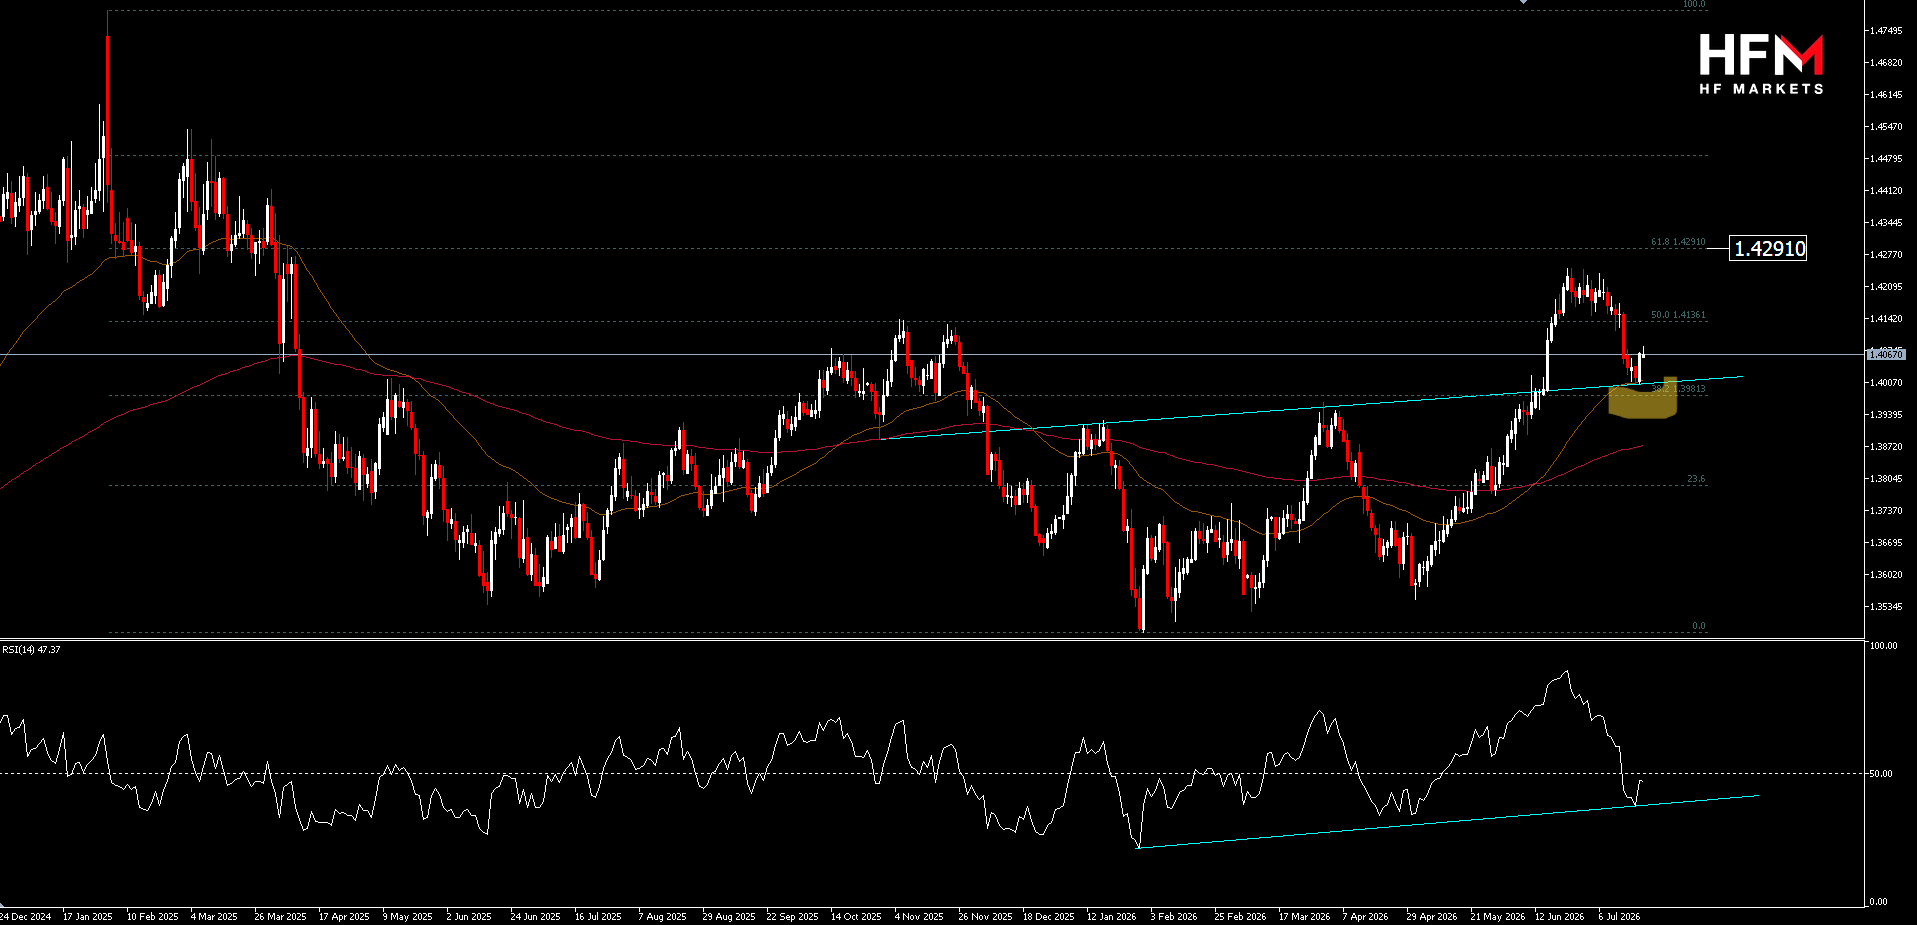The width and height of the screenshot is (1917, 925).
Task: Click price 1.44795 on the price axis
Action: point(1886,159)
